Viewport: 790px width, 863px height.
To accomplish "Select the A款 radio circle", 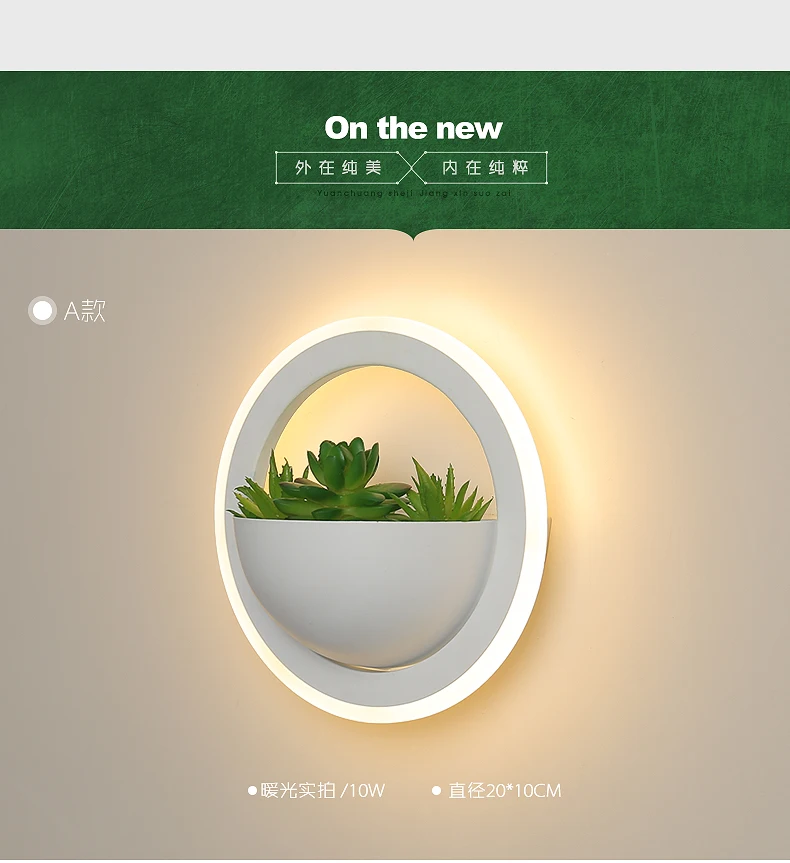I will click(x=42, y=310).
